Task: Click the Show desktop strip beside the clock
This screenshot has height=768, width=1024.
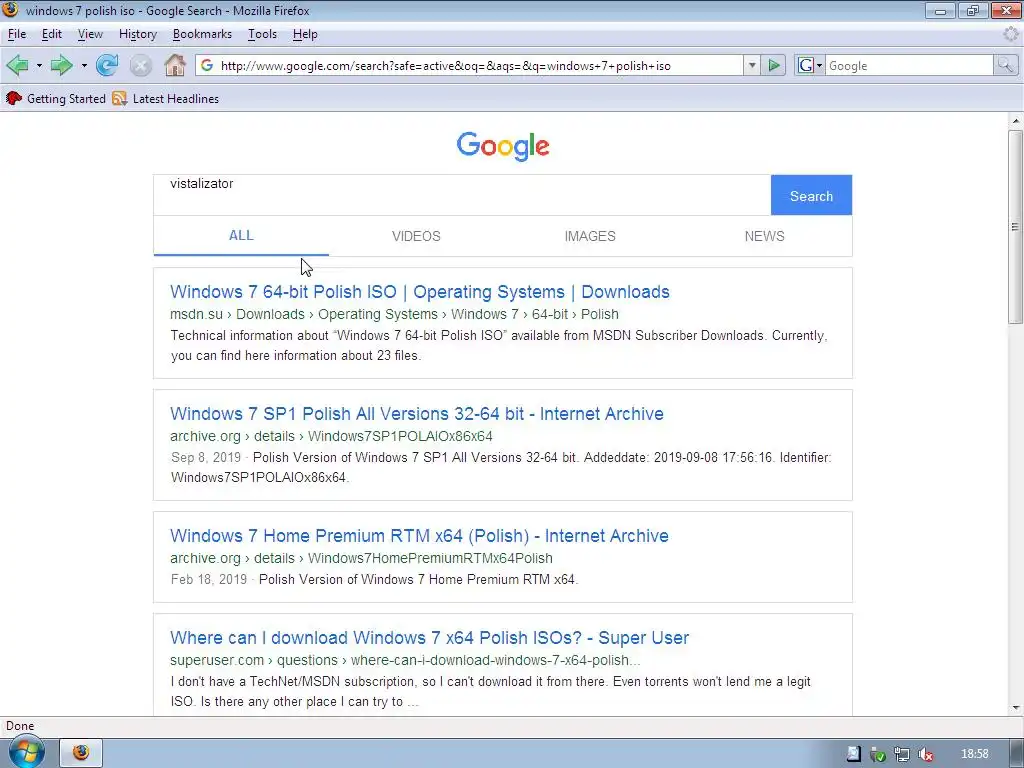Action: pos(1018,754)
